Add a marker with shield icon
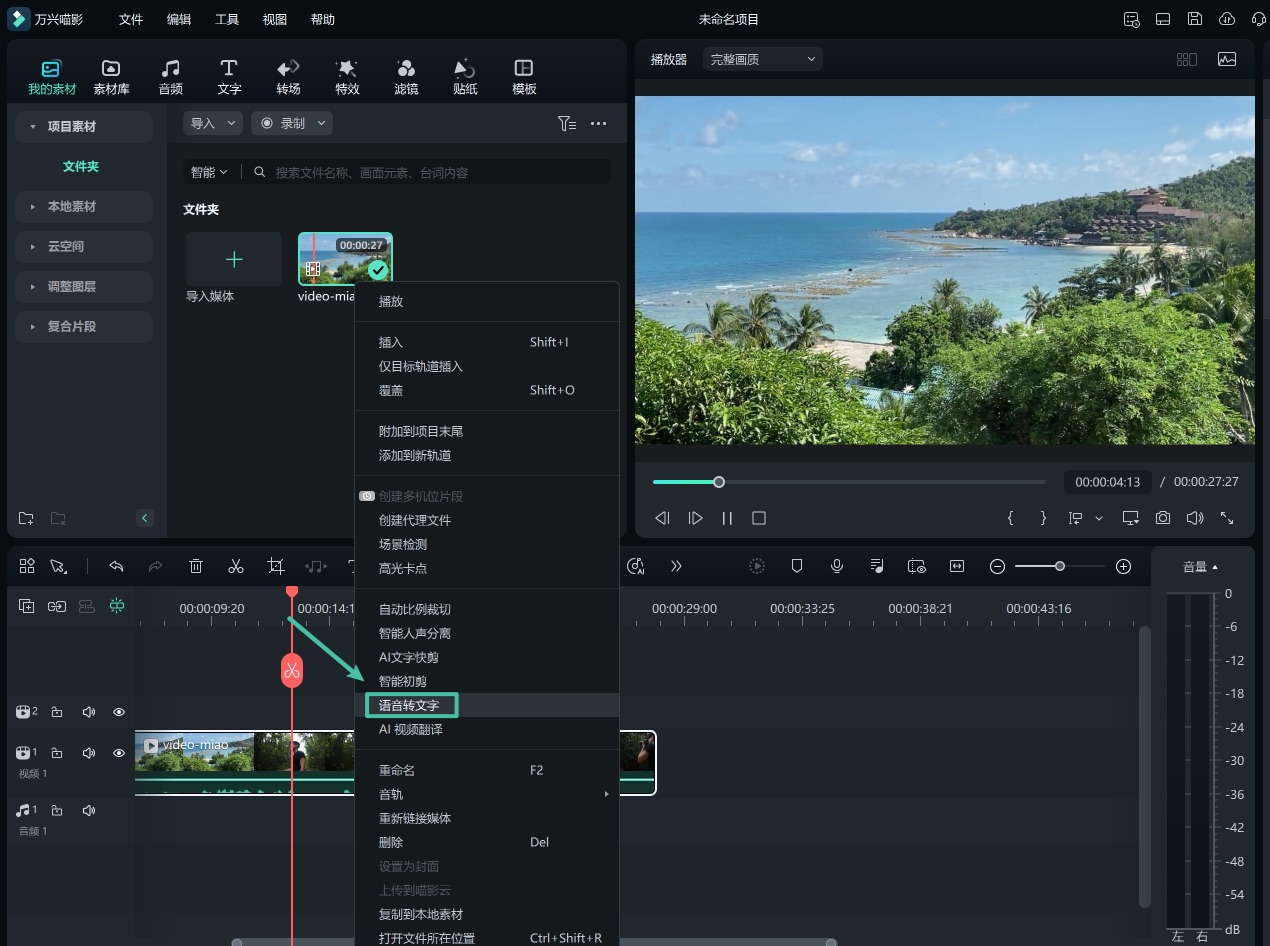 (x=797, y=566)
